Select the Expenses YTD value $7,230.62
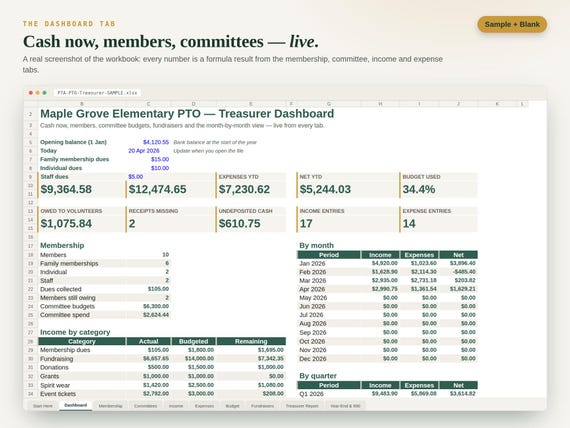This screenshot has width=570, height=428. (244, 189)
